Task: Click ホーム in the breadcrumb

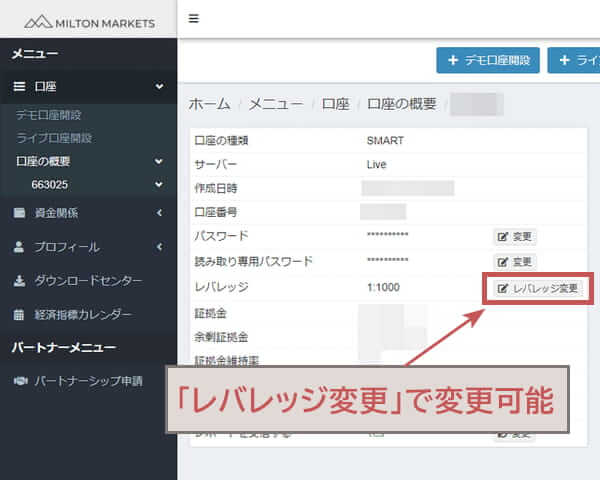Action: click(x=210, y=104)
